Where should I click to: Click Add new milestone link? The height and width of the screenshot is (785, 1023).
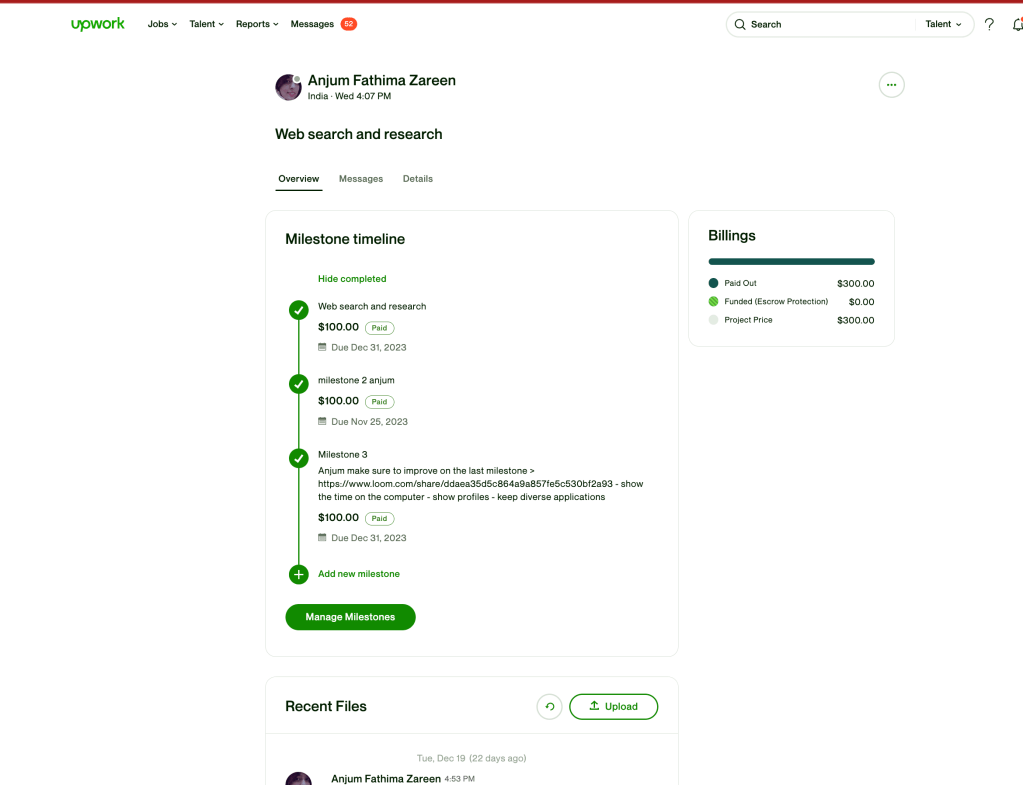pyautogui.click(x=359, y=574)
